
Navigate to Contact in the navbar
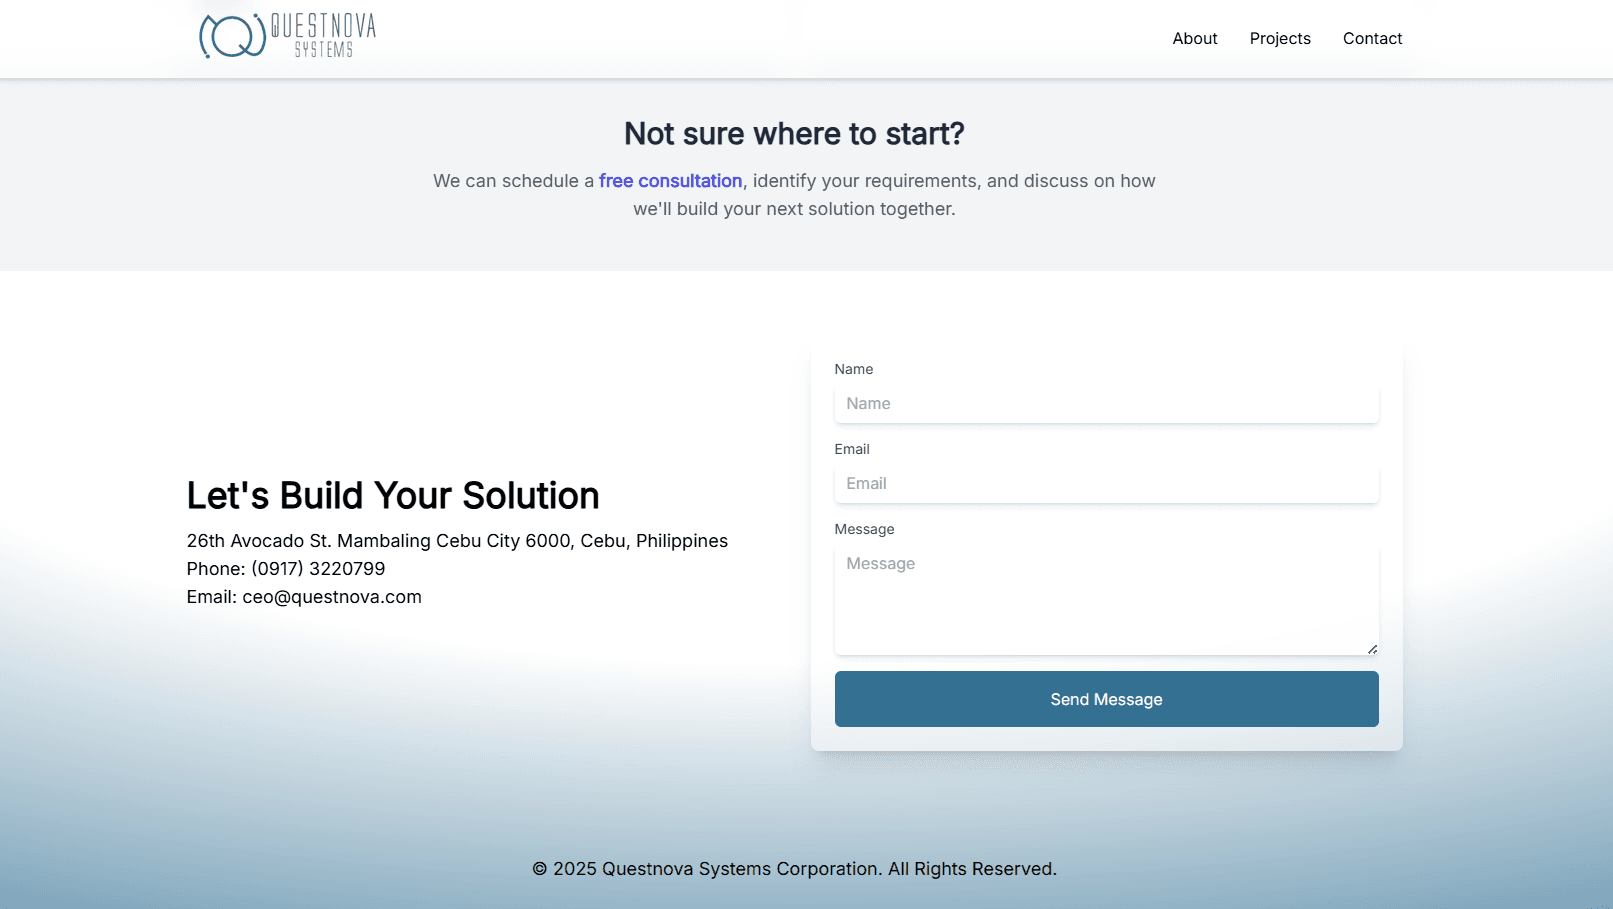1372,38
